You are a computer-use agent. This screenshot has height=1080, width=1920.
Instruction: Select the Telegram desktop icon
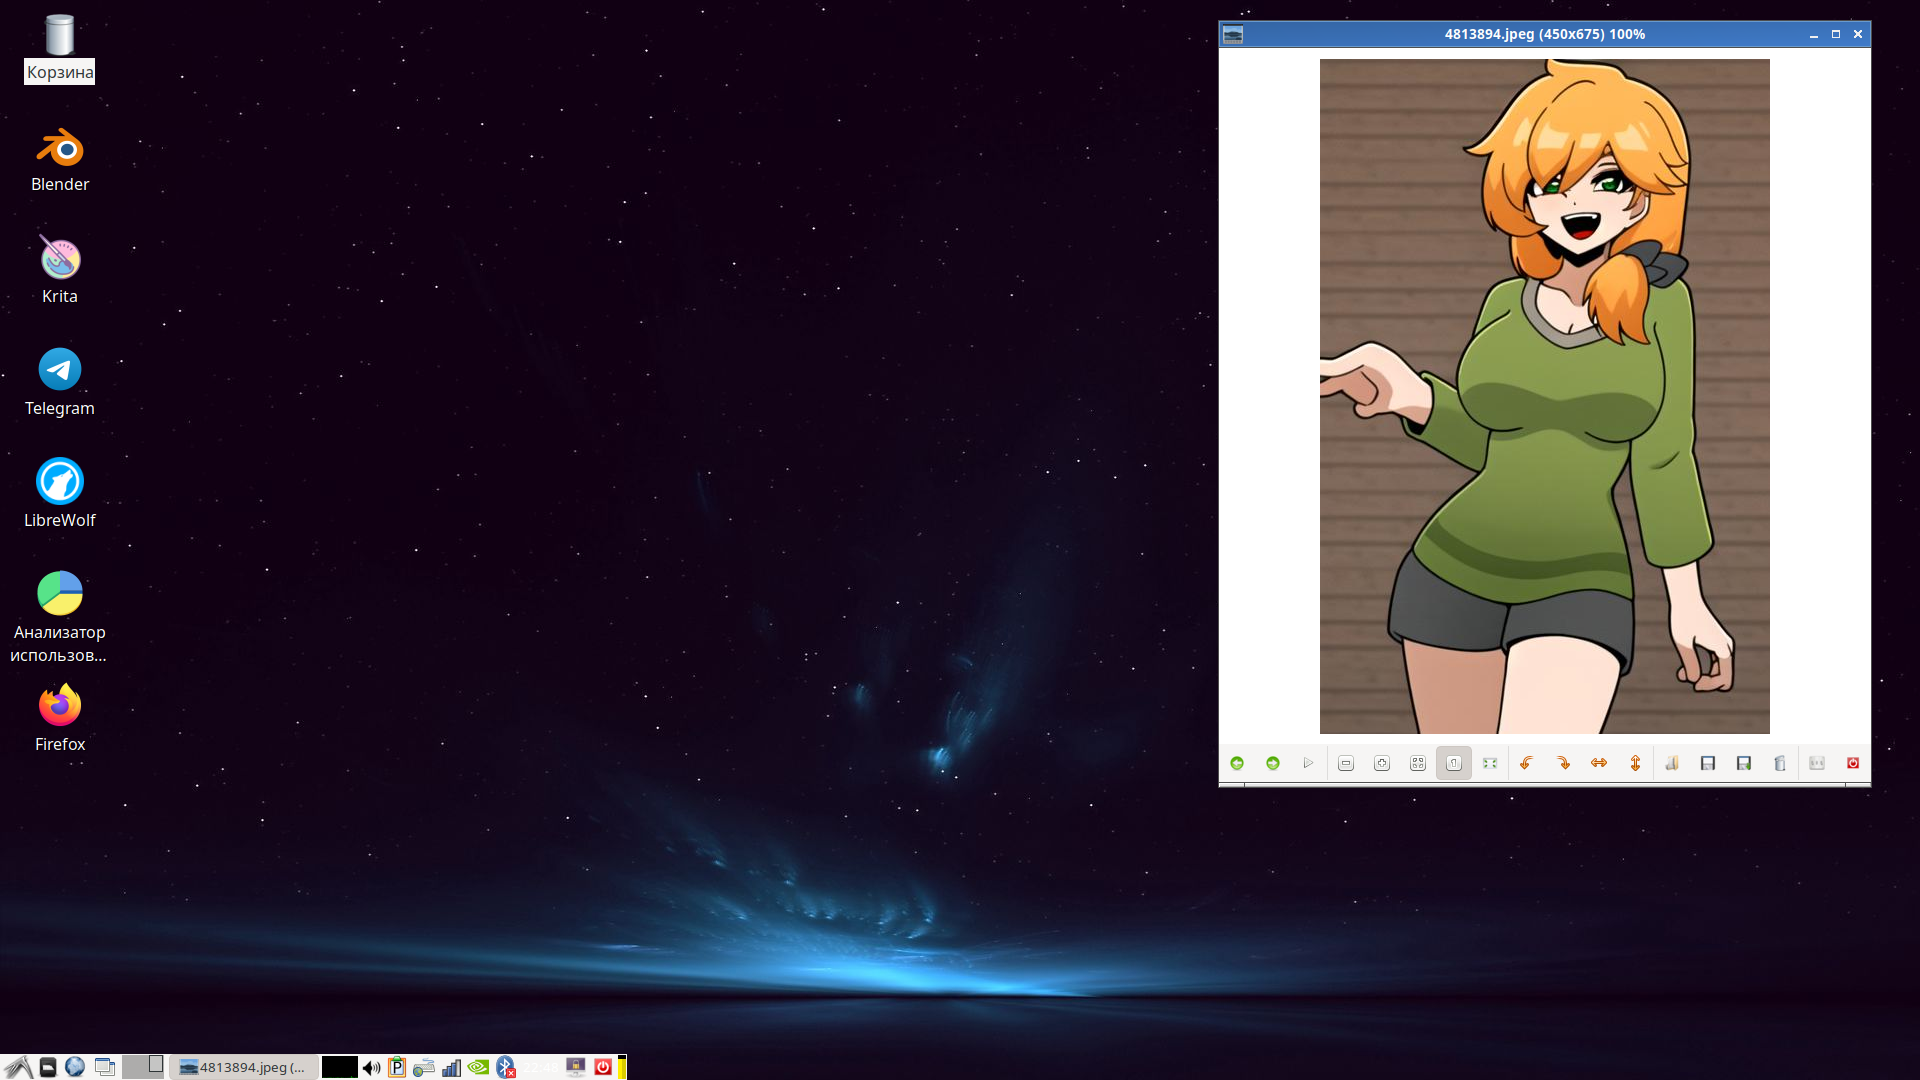click(x=59, y=383)
